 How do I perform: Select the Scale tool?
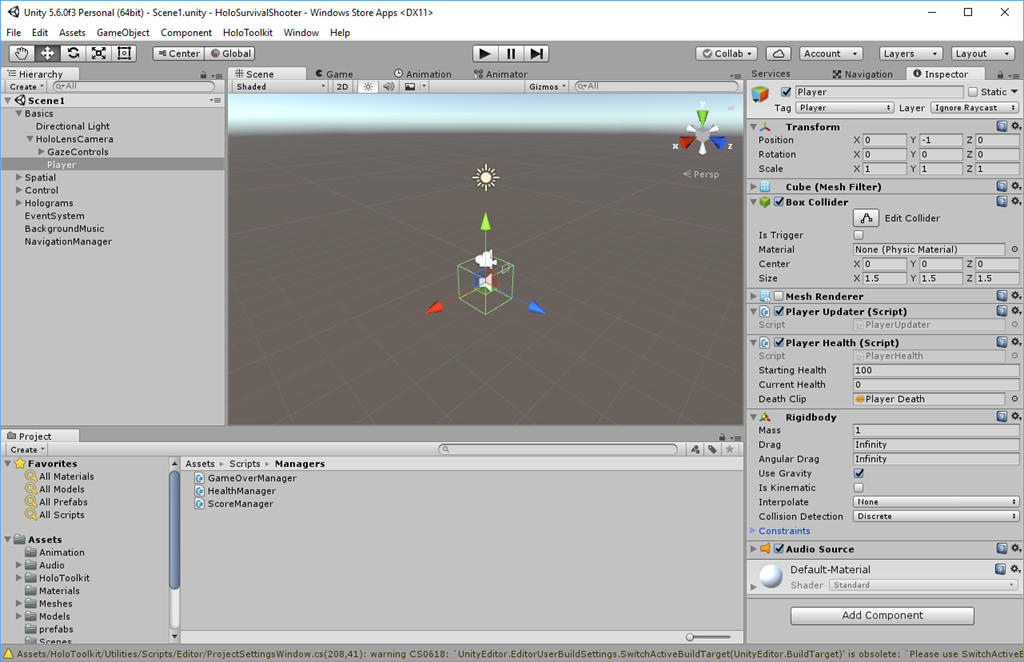(x=99, y=54)
